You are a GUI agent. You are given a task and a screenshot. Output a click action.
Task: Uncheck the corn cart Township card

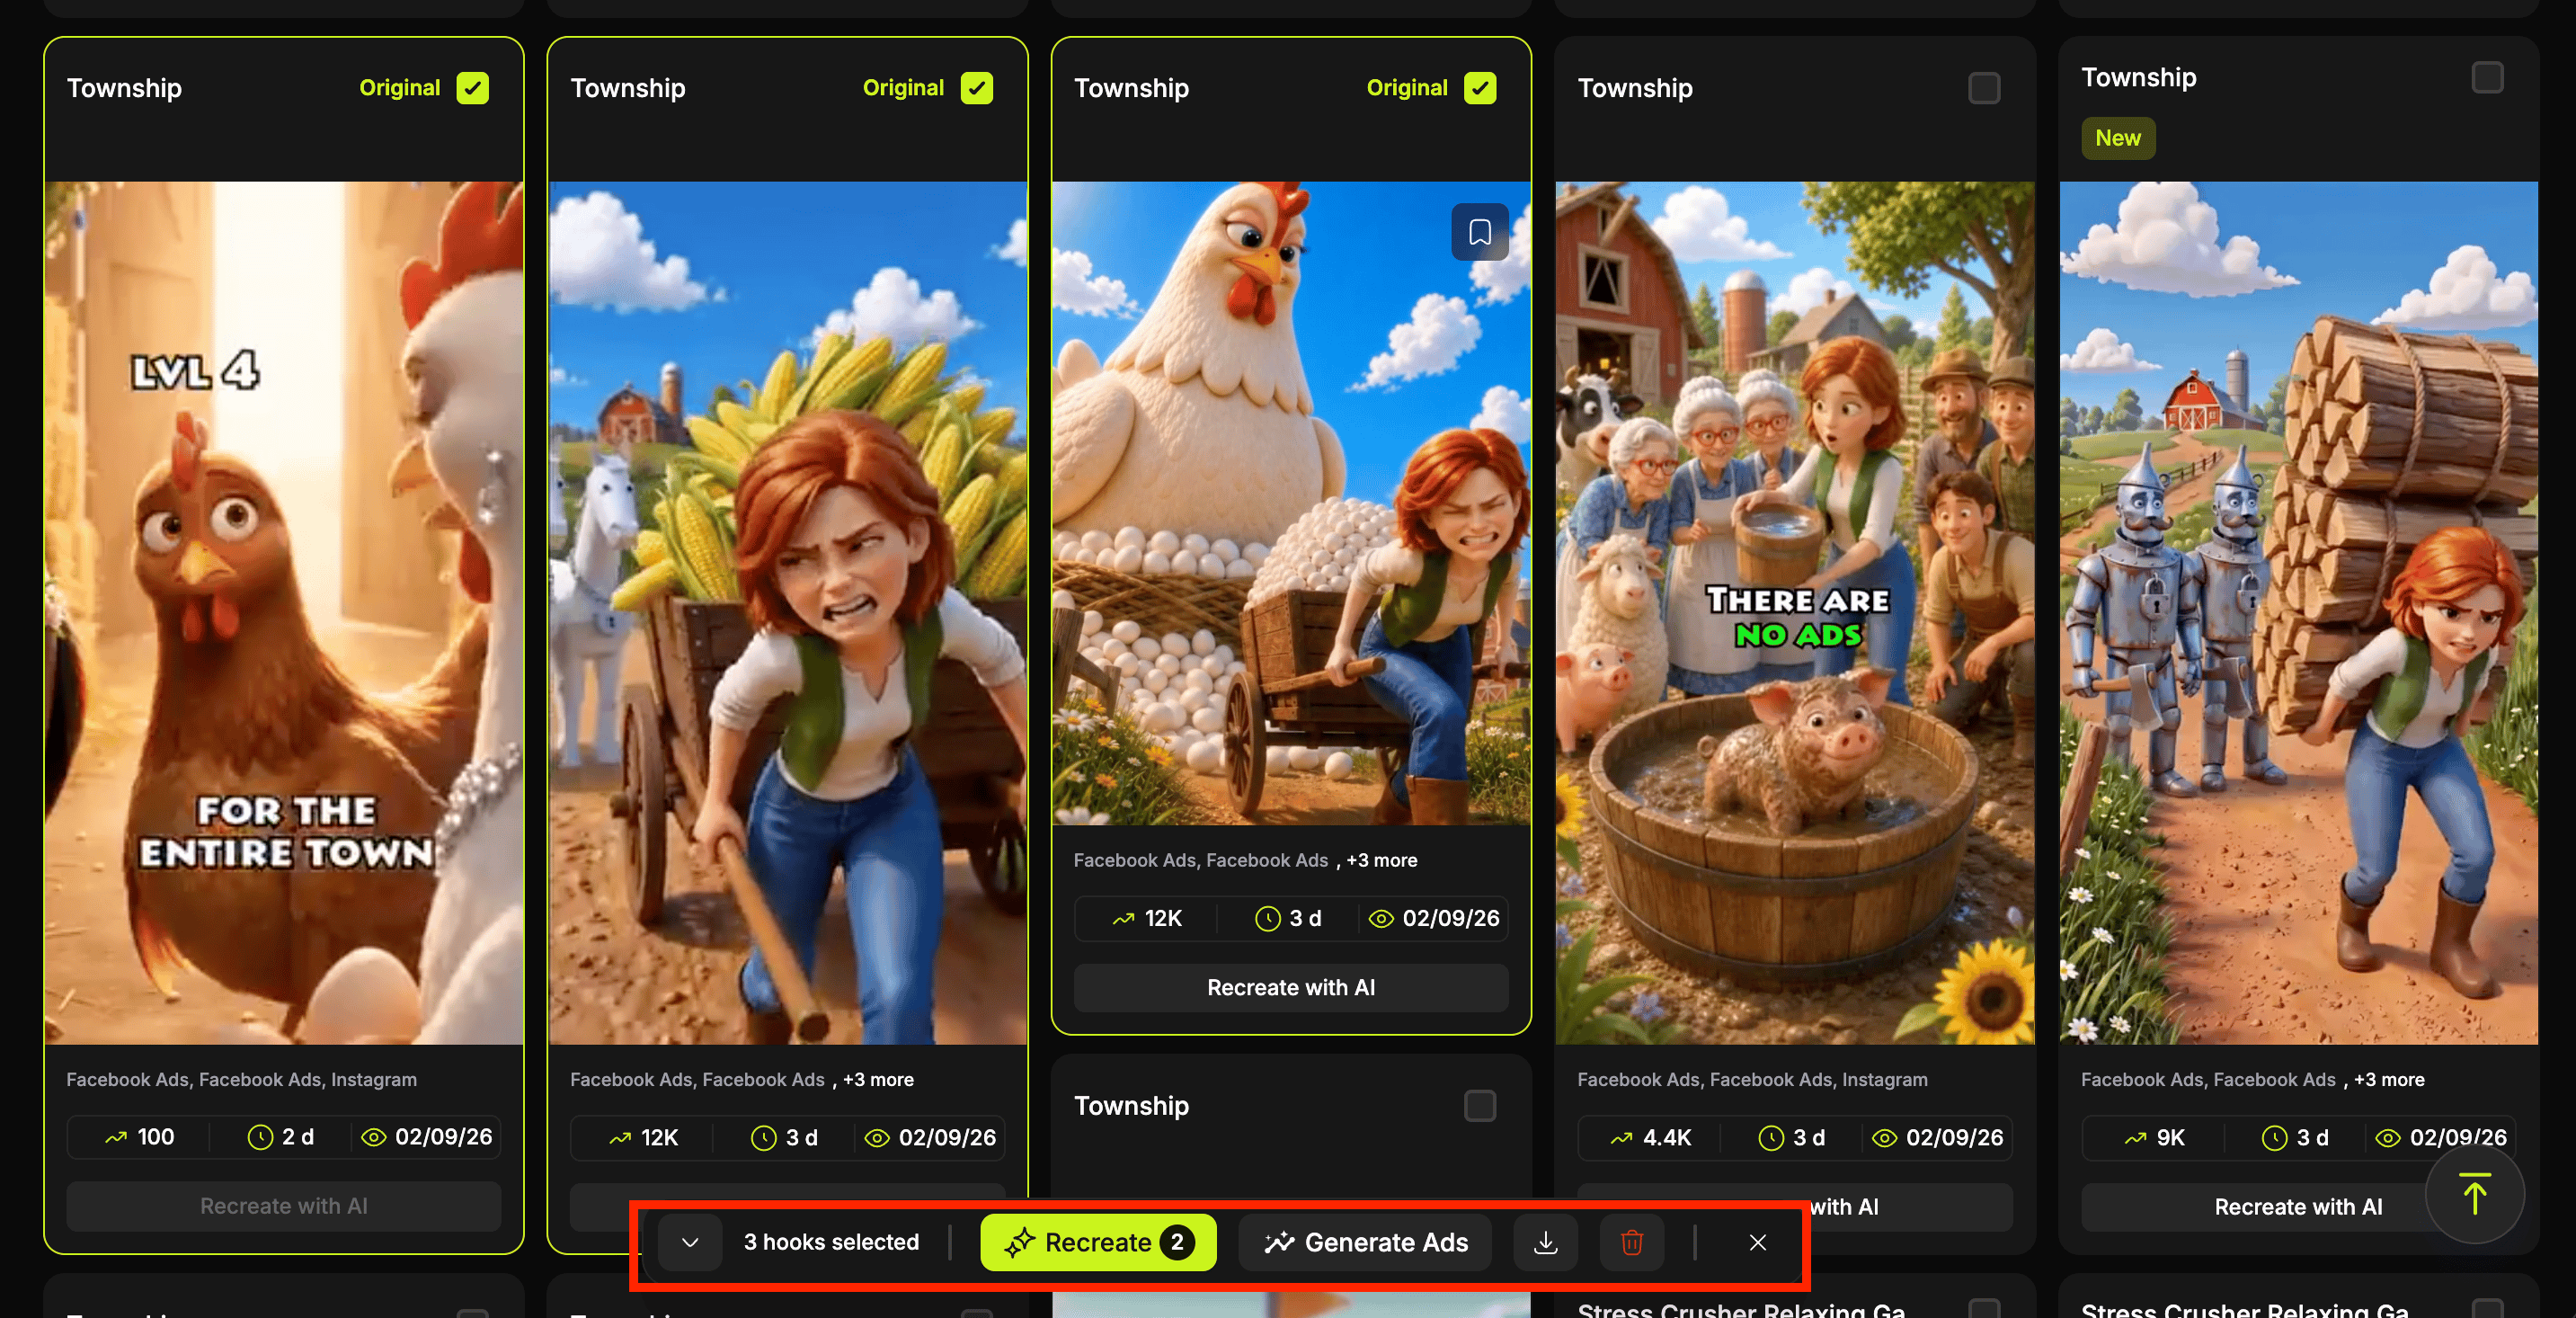pos(977,88)
